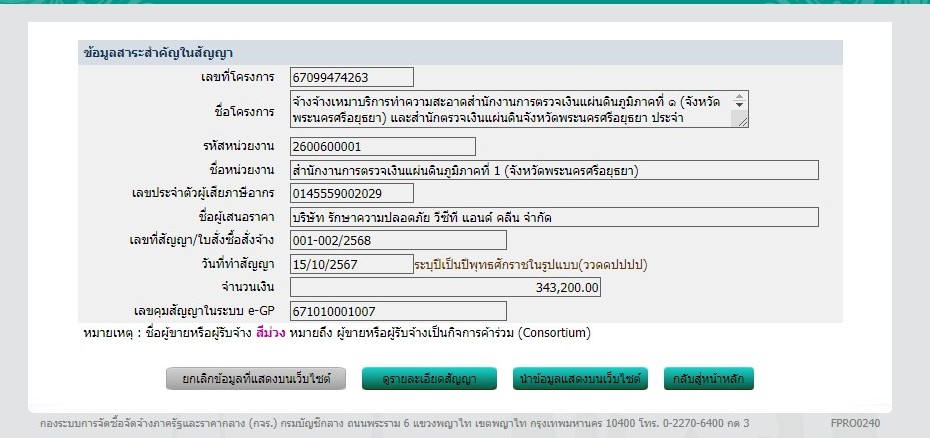This screenshot has height=438, width=930.
Task: Click the ยกเลิกข้อมูลที่แสดงบนเว็บไซต์ button
Action: point(256,379)
